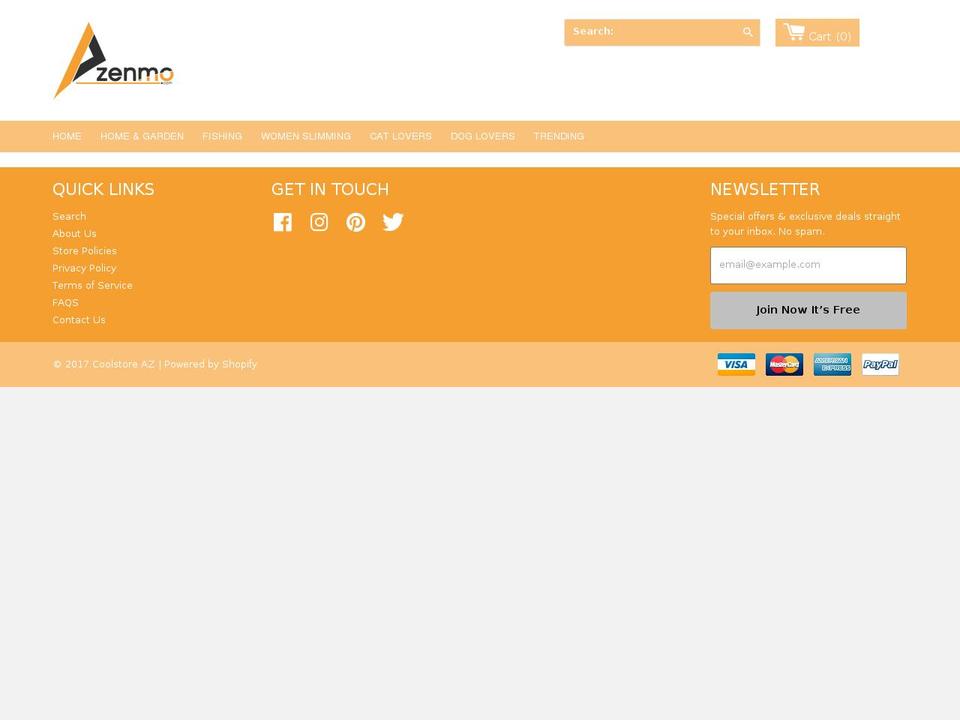The height and width of the screenshot is (720, 960).
Task: Click the Visa payment icon
Action: 736,364
